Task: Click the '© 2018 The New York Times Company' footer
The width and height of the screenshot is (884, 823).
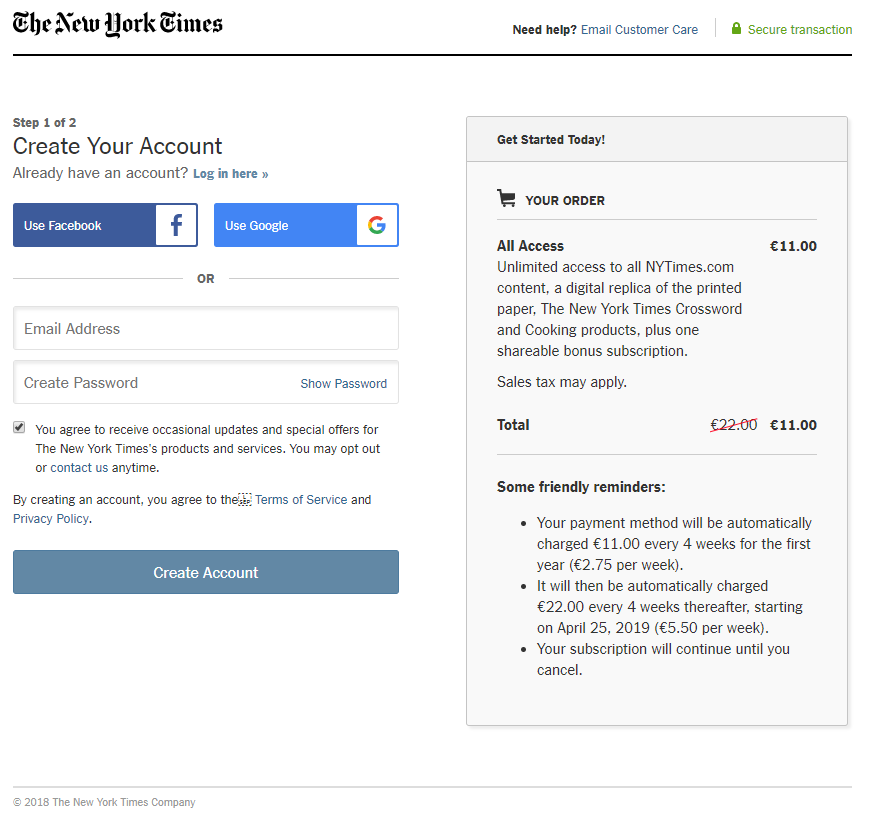Action: pyautogui.click(x=104, y=802)
